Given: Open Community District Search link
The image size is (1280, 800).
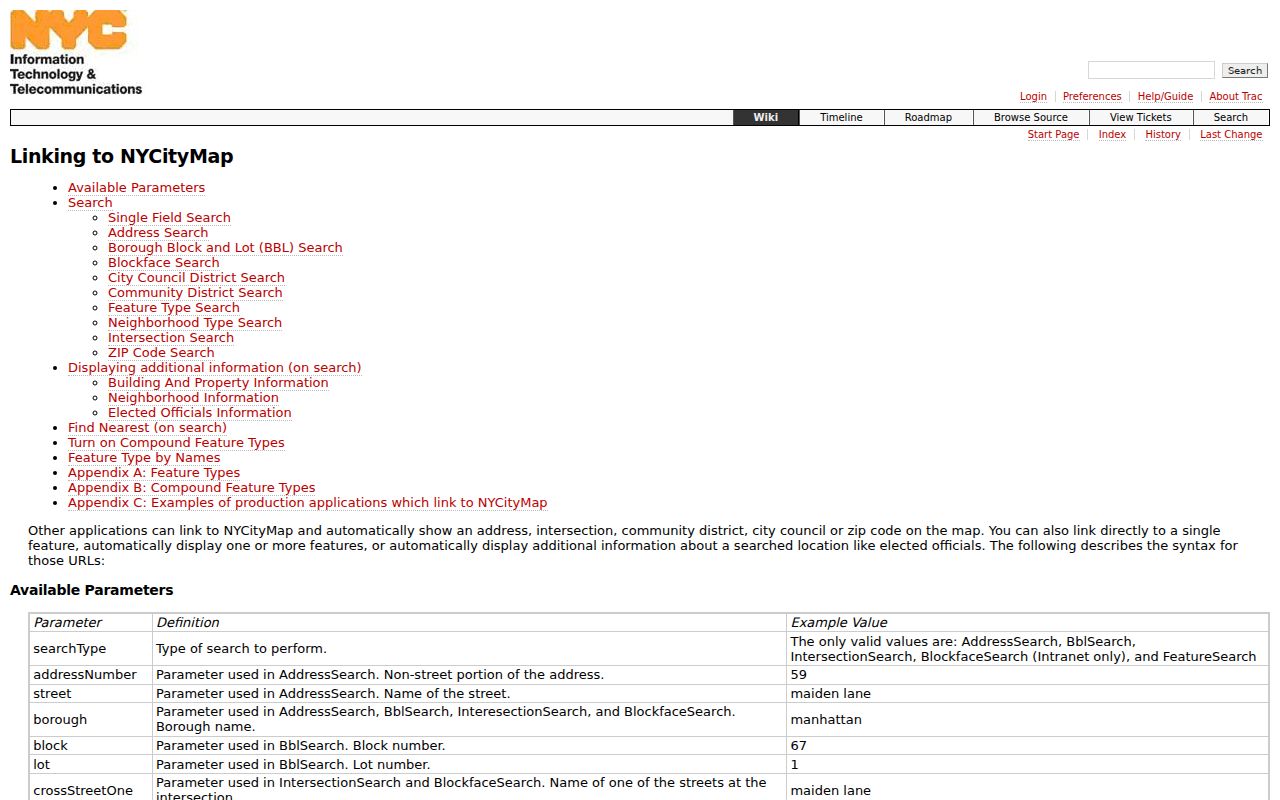Looking at the screenshot, I should point(195,293).
